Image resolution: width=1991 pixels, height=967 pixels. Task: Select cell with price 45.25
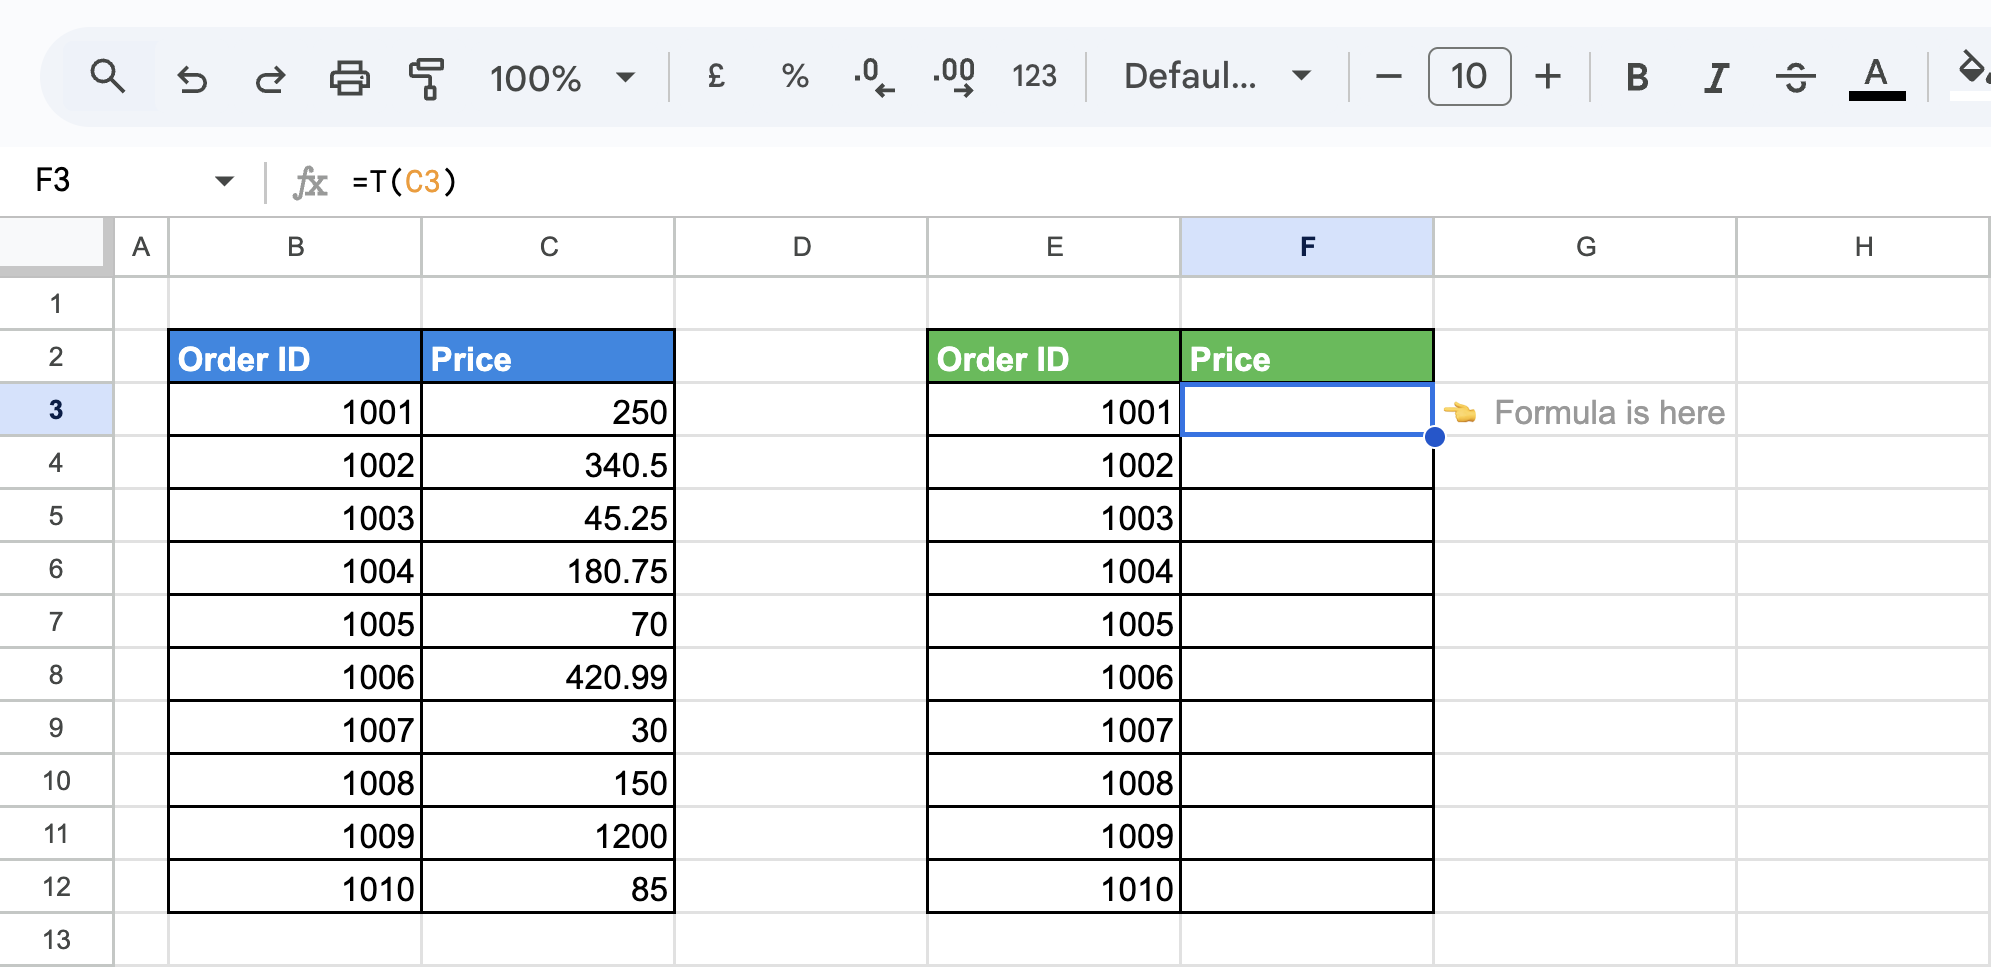tap(548, 516)
